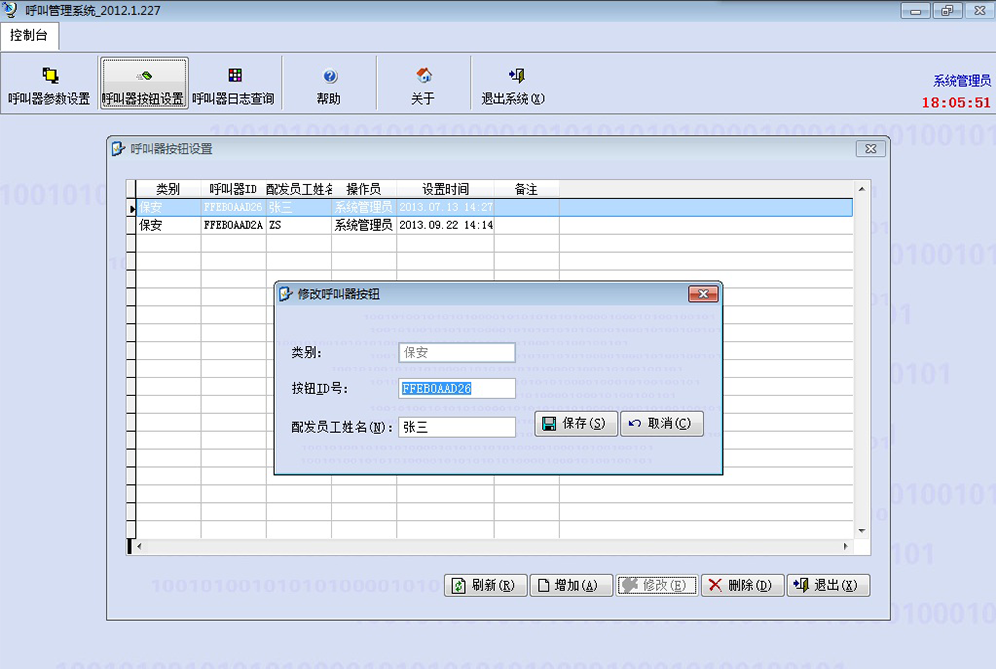The width and height of the screenshot is (996, 669).
Task: Select table row with ID FFEB0AAD2A
Action: pyautogui.click(x=234, y=226)
